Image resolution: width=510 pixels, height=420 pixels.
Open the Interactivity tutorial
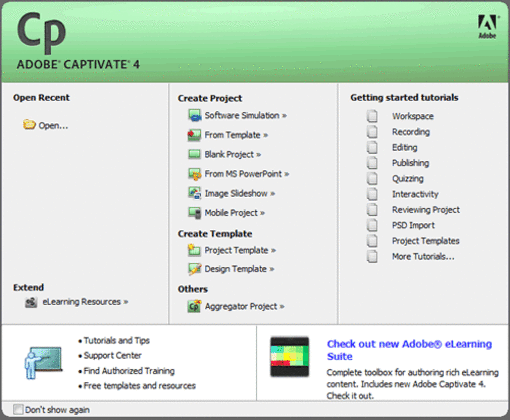(x=415, y=194)
